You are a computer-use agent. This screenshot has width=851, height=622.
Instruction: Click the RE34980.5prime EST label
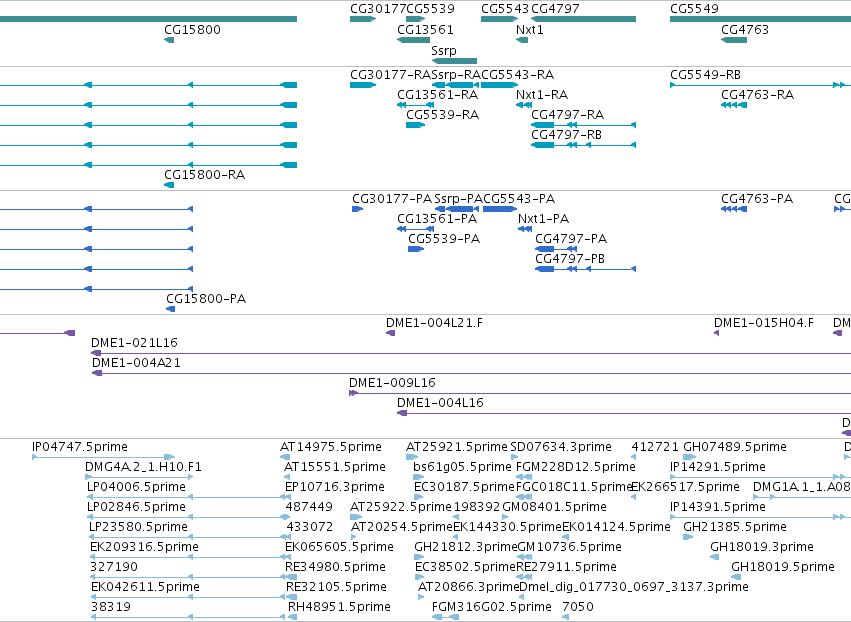point(336,568)
